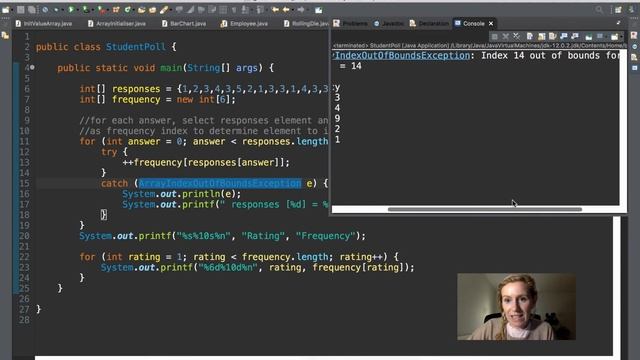Image resolution: width=640 pixels, height=360 pixels.
Task: Collapse the main method fold marker at line 4
Action: click(32, 67)
